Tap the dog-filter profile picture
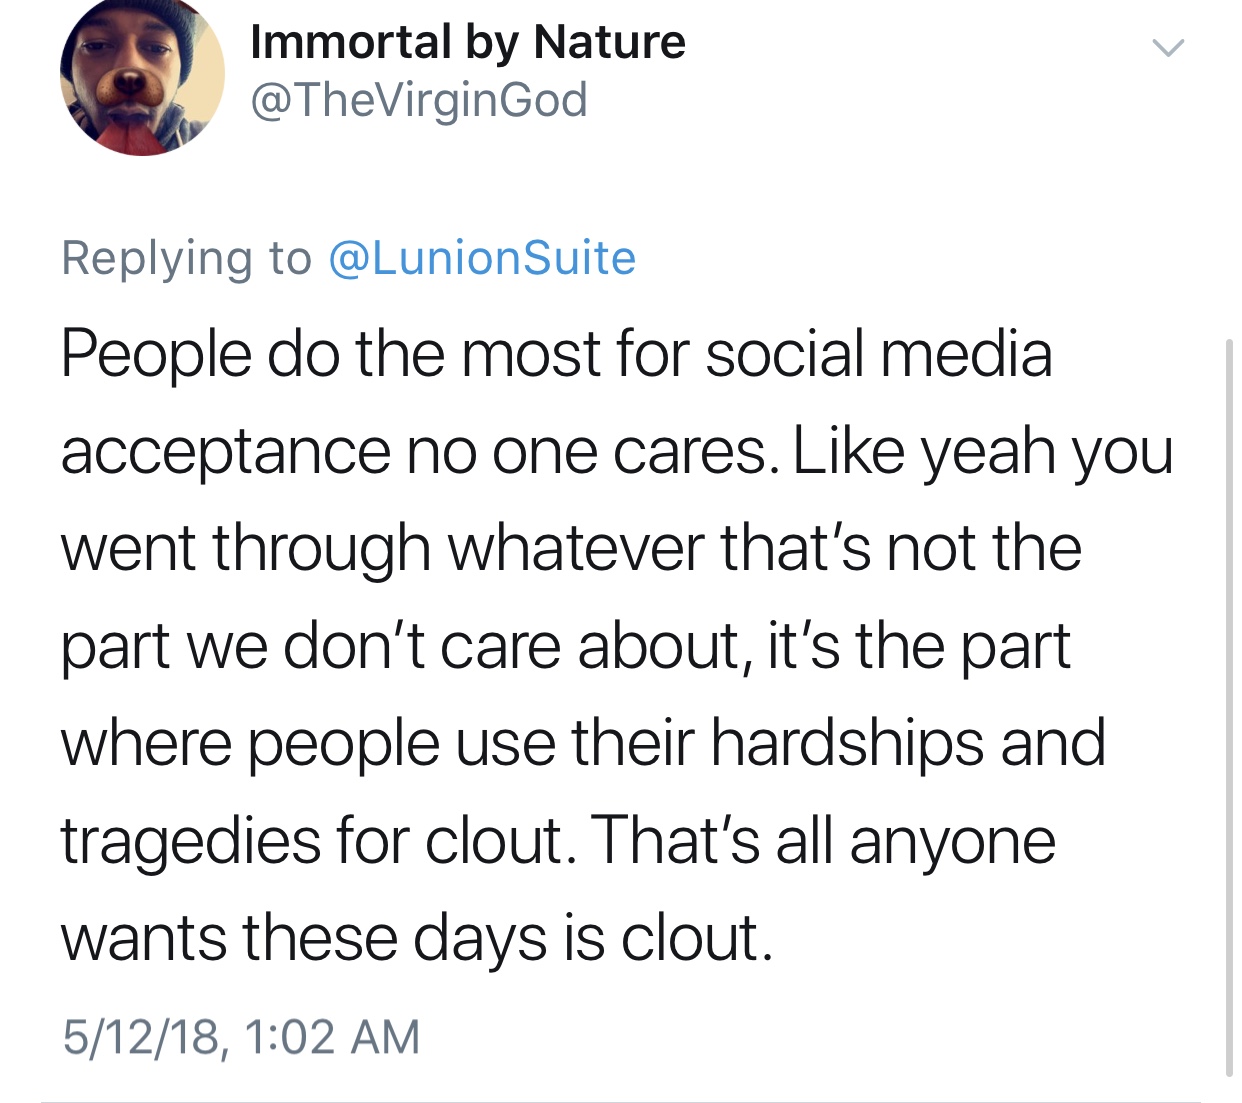Viewport: 1242px width, 1103px height. tap(142, 75)
